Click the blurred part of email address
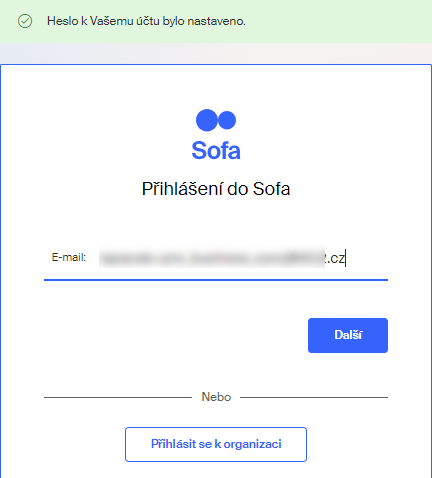The height and width of the screenshot is (478, 432). (x=212, y=258)
